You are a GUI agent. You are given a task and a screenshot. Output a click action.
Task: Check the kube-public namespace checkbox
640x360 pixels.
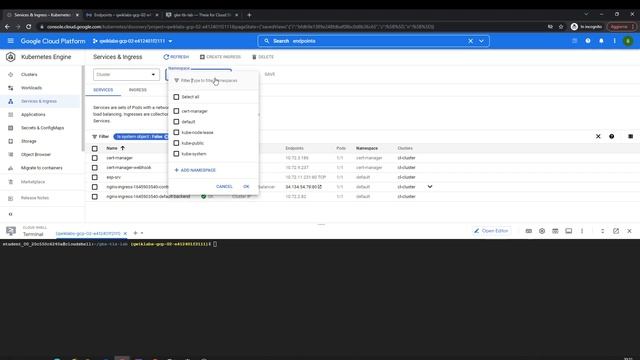click(x=176, y=143)
